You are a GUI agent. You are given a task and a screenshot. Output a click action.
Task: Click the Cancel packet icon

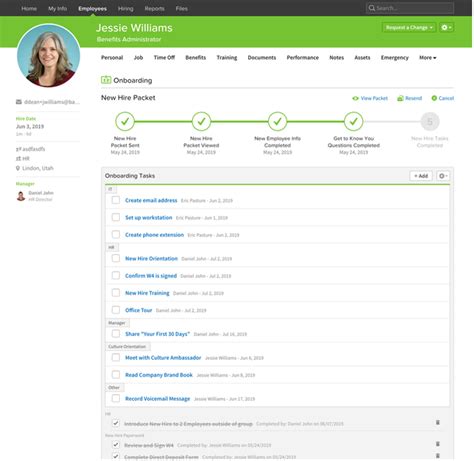coord(434,98)
